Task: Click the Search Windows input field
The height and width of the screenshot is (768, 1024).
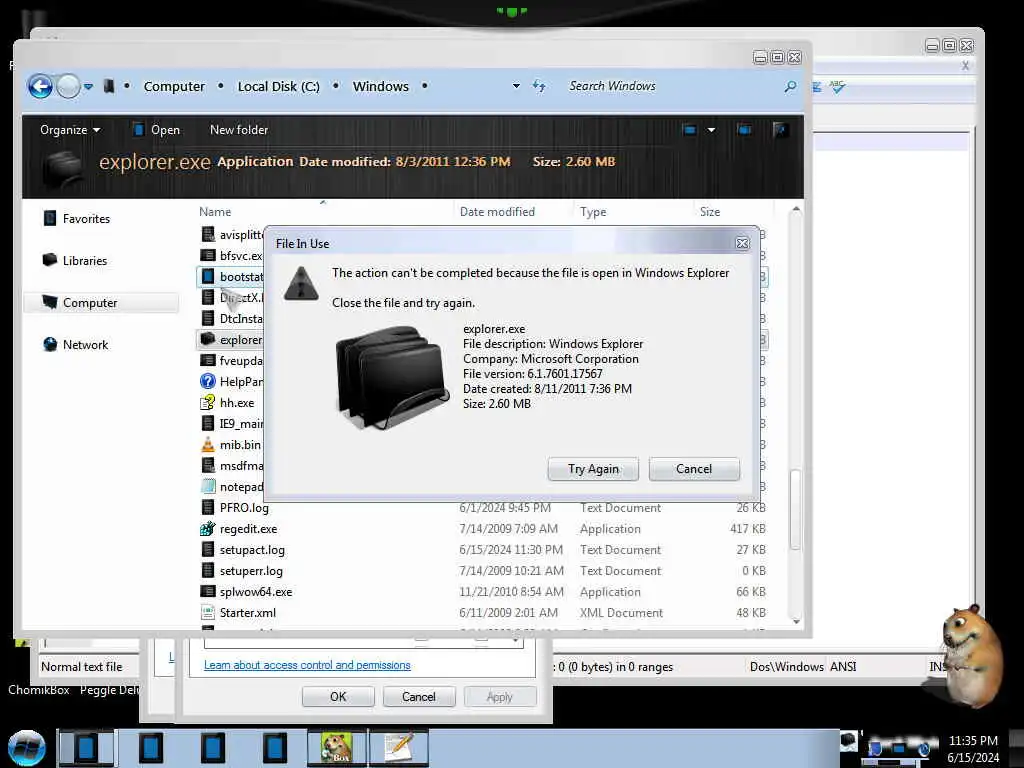Action: point(673,86)
